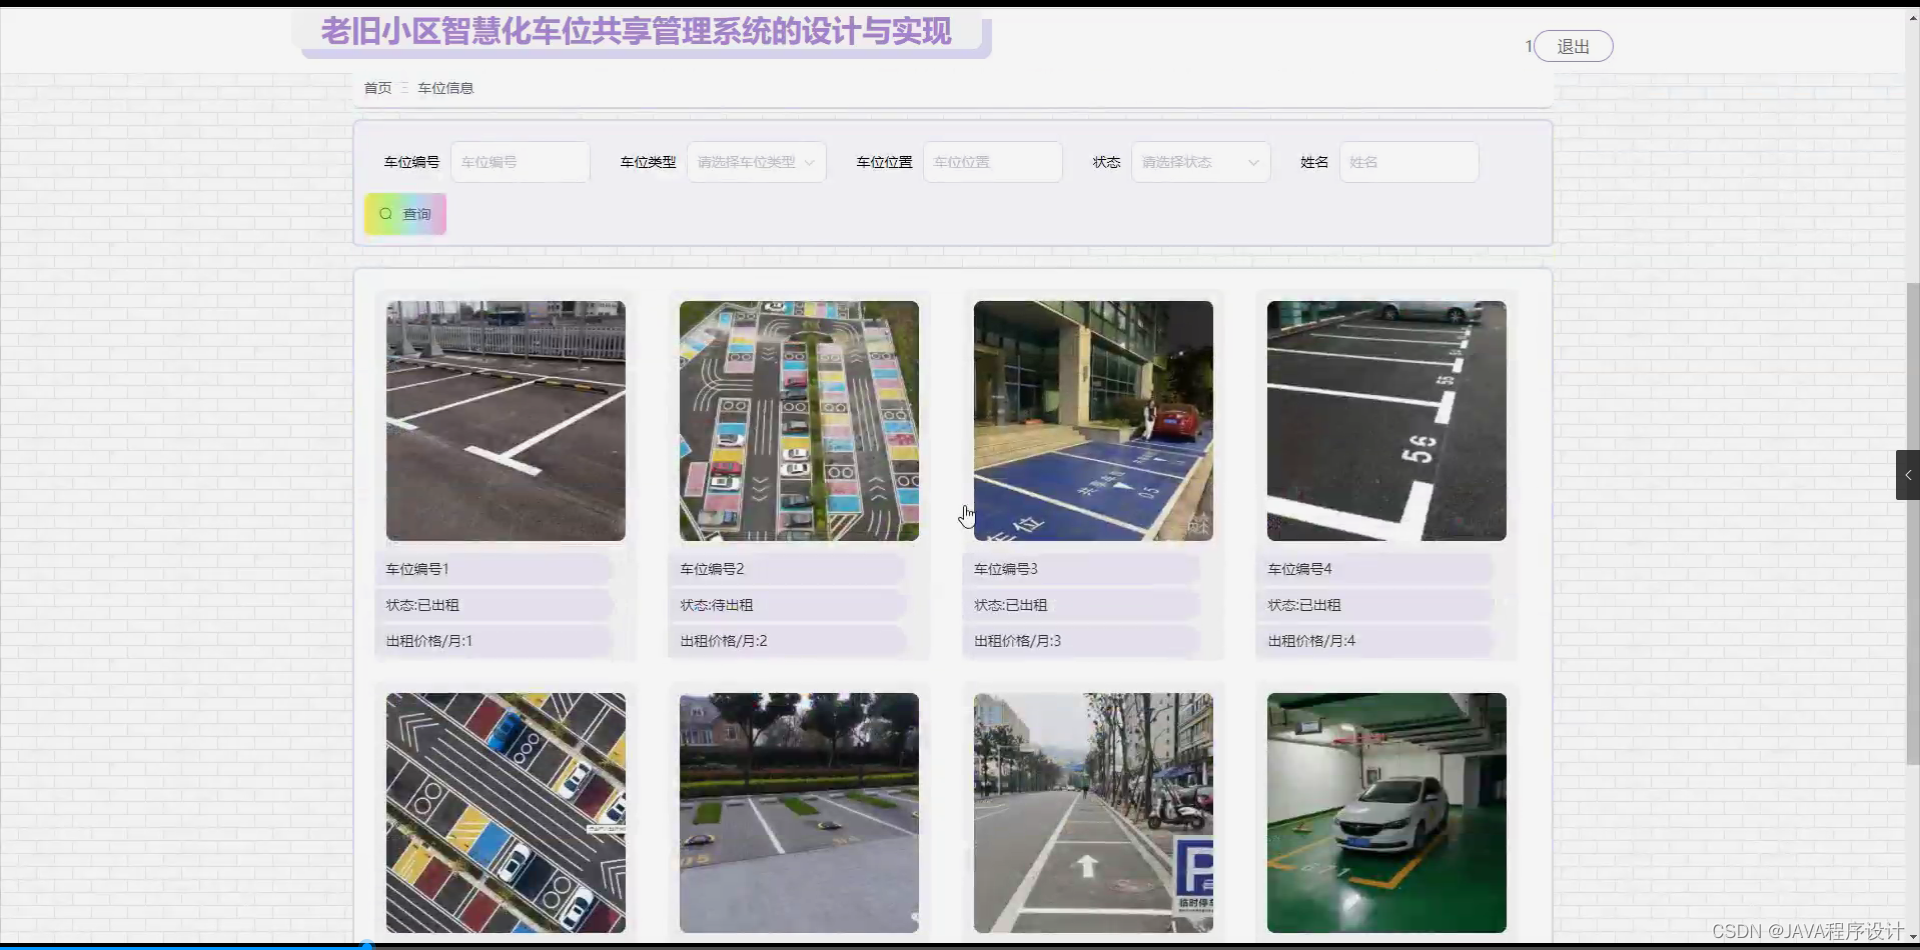
Task: Open roadside arrow street parking thumbnail
Action: 1093,813
